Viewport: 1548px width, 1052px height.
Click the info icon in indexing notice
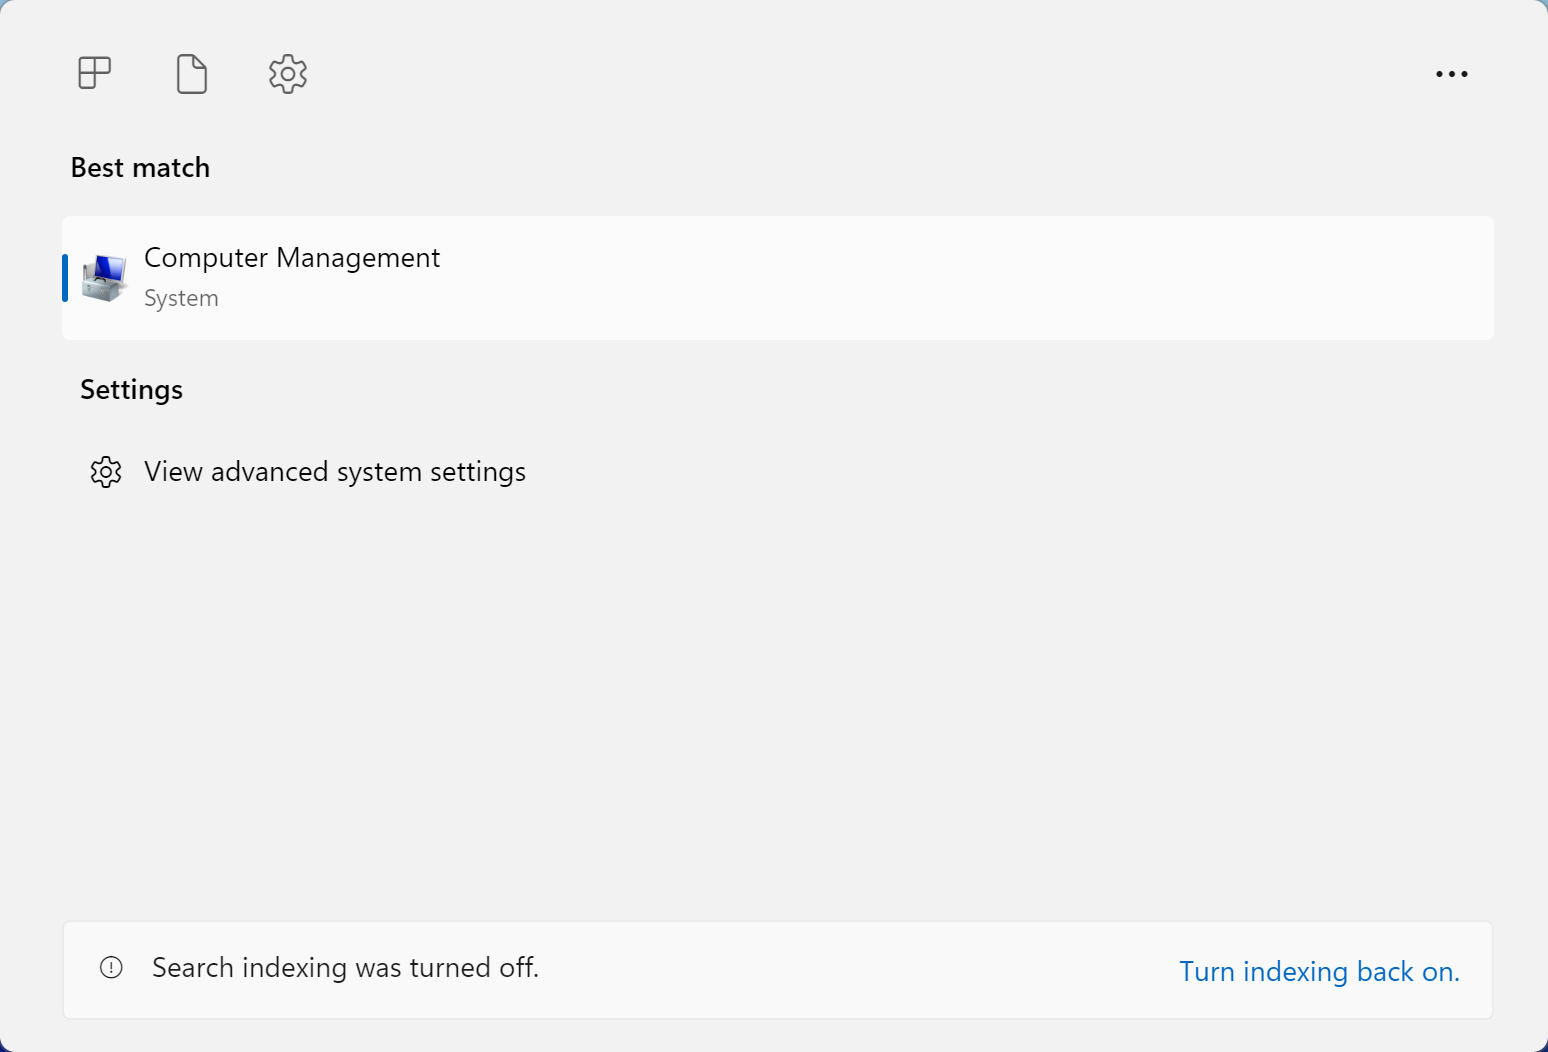[x=111, y=967]
